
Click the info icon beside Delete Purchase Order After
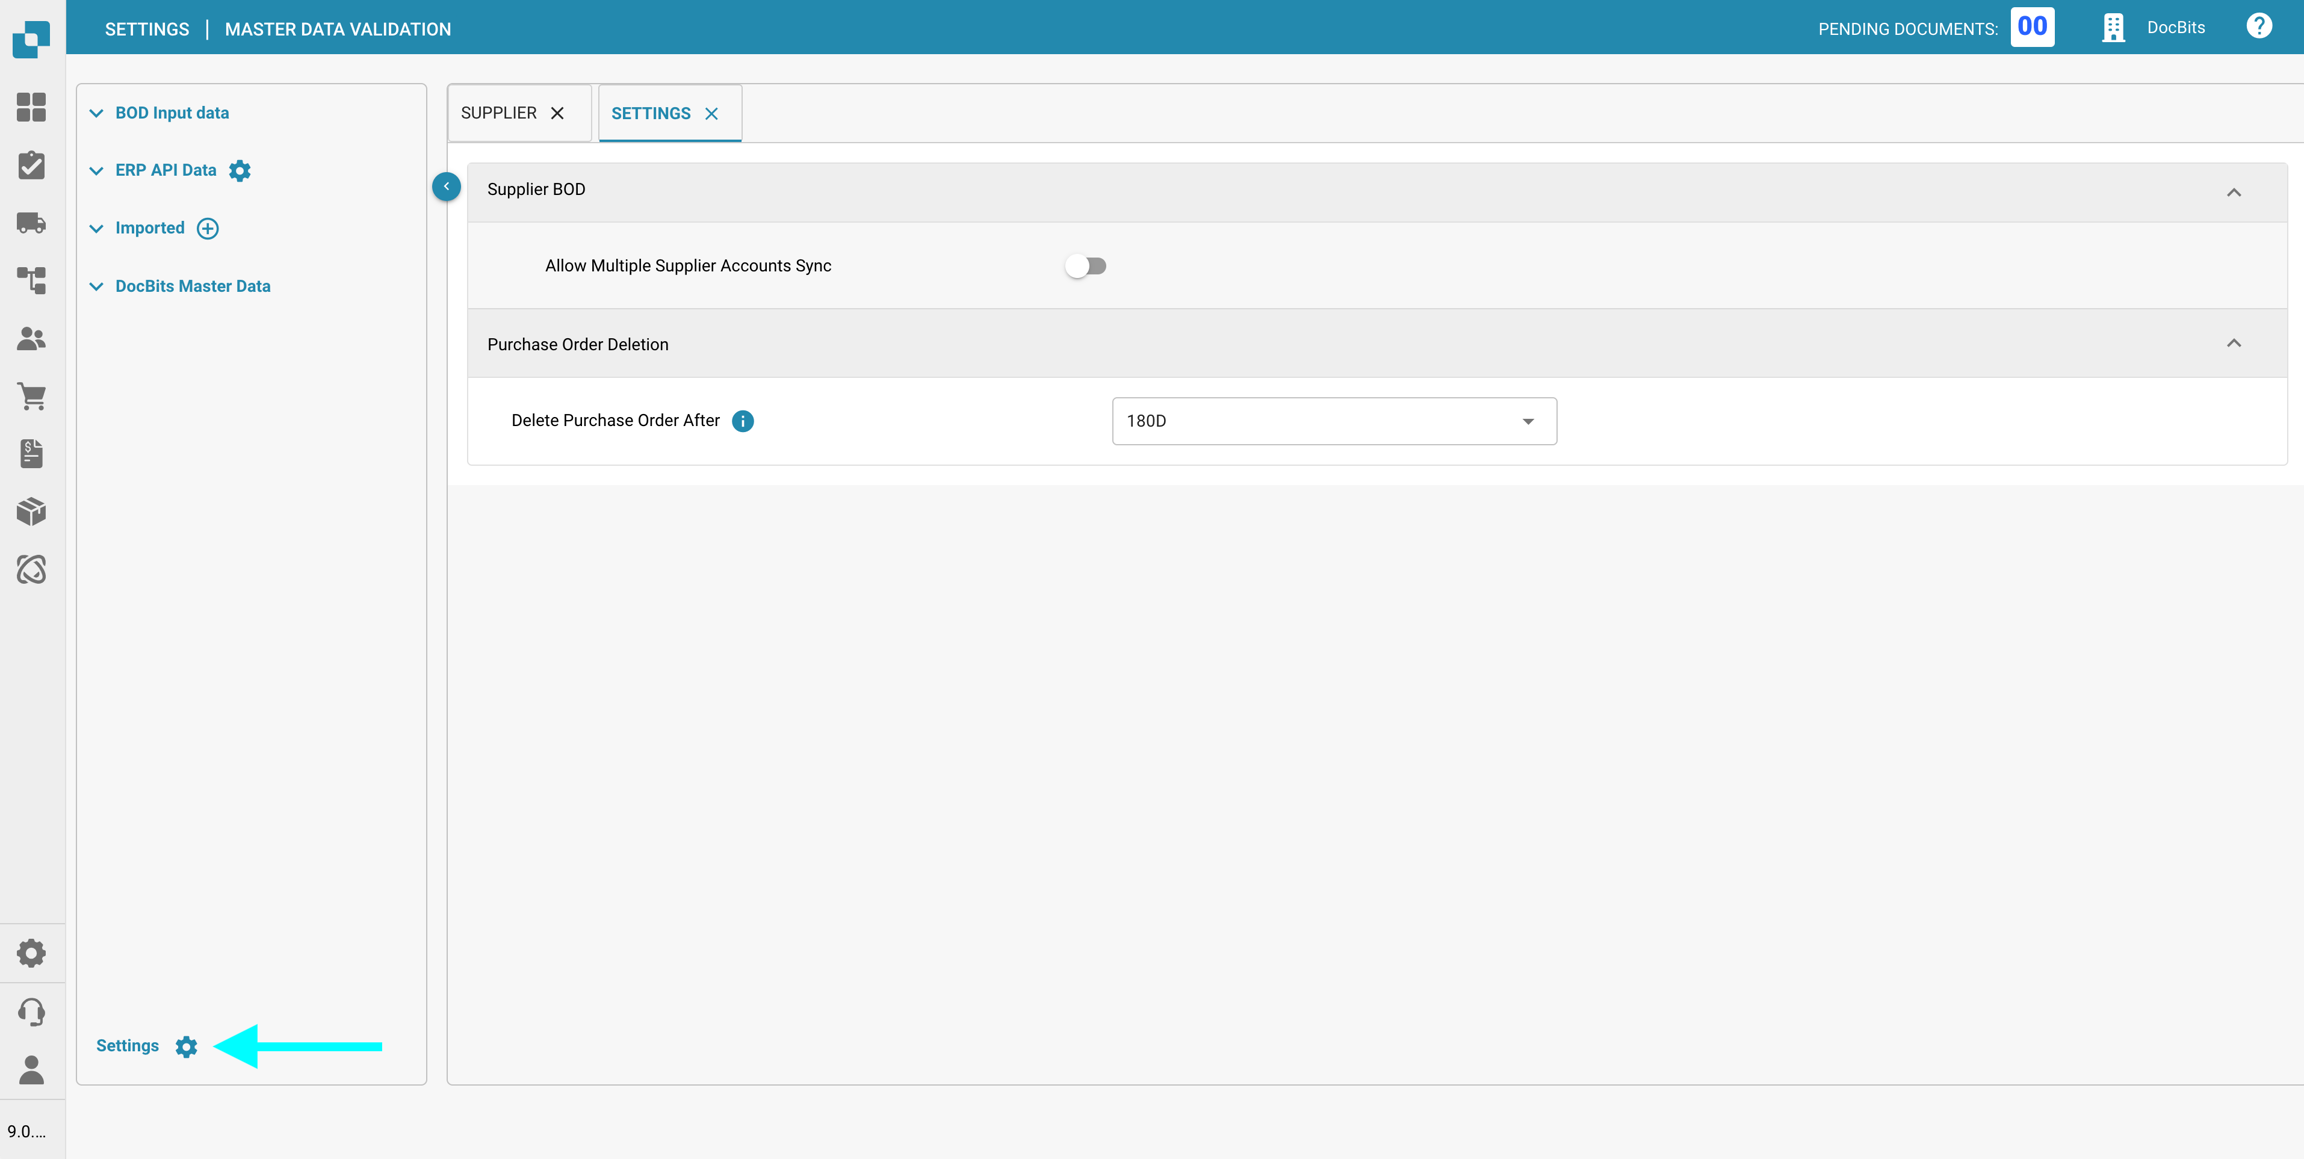742,421
